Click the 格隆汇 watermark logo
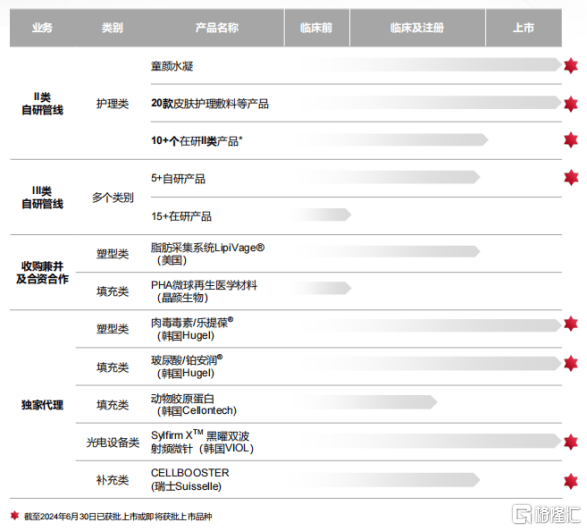This screenshot has height=531, width=587. tap(545, 514)
